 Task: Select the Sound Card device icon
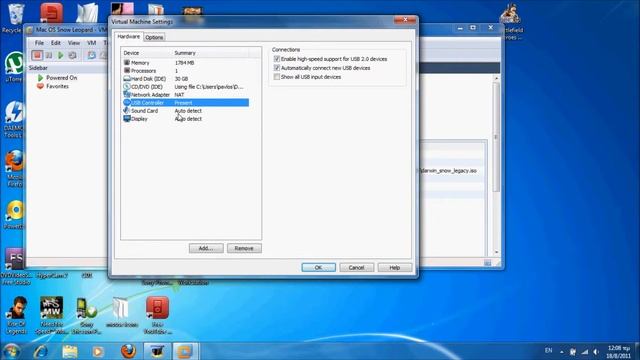[x=127, y=111]
